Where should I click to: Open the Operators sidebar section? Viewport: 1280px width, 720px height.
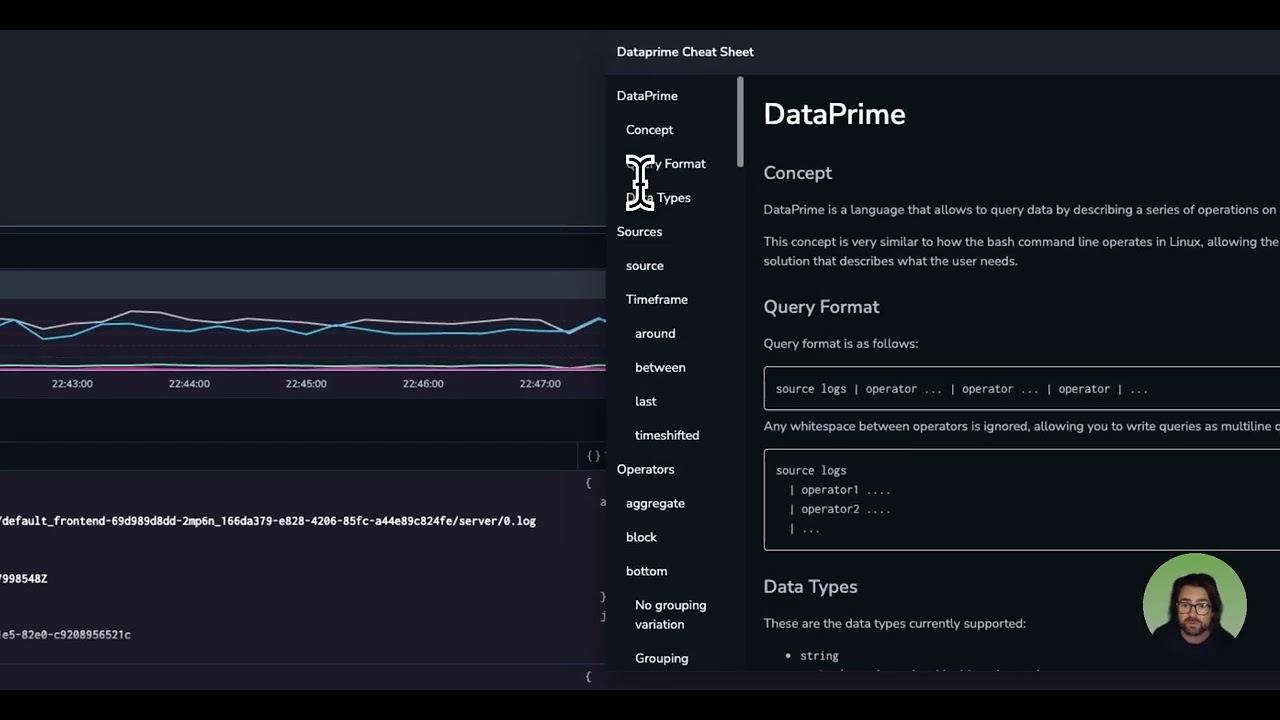click(645, 470)
